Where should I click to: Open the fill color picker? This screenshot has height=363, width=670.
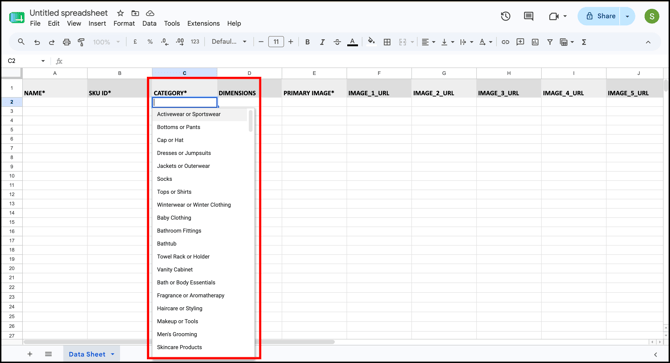371,41
